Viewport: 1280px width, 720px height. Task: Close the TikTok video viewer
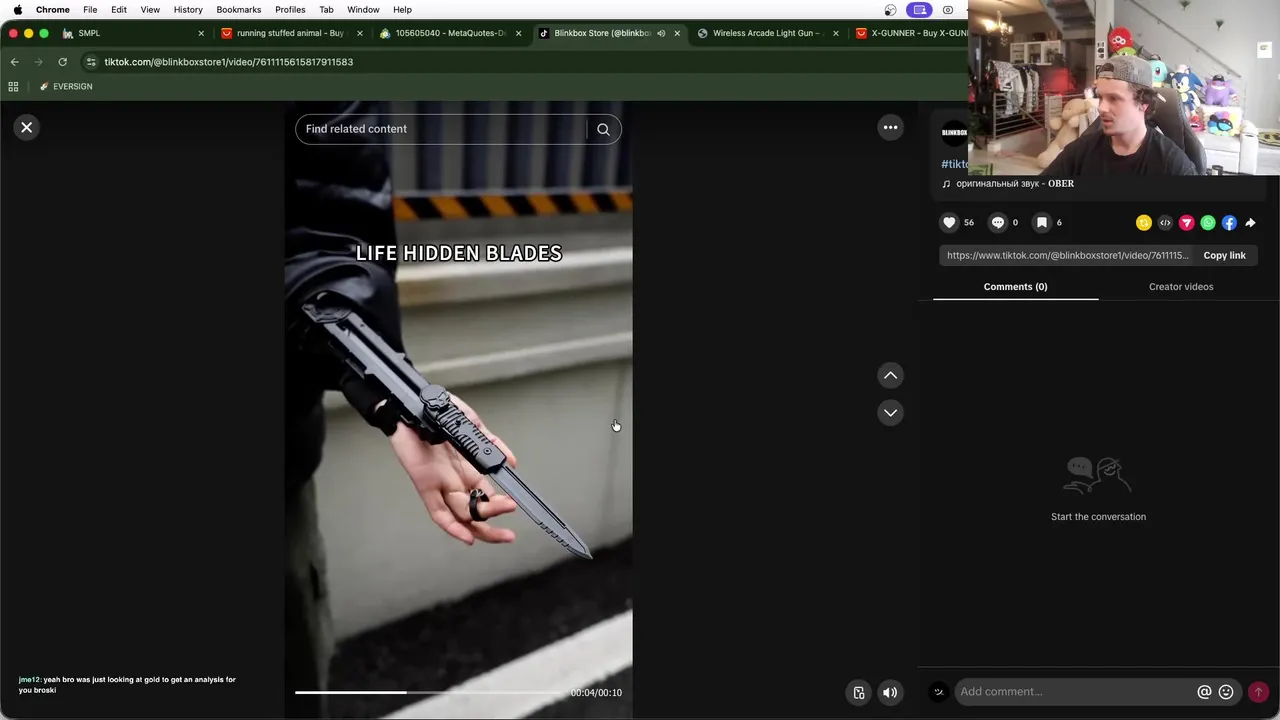tap(27, 127)
